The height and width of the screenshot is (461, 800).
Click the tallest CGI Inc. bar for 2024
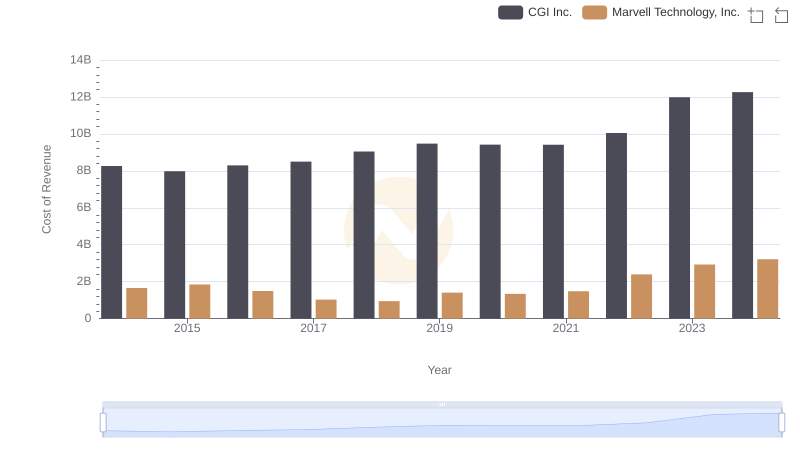[742, 205]
